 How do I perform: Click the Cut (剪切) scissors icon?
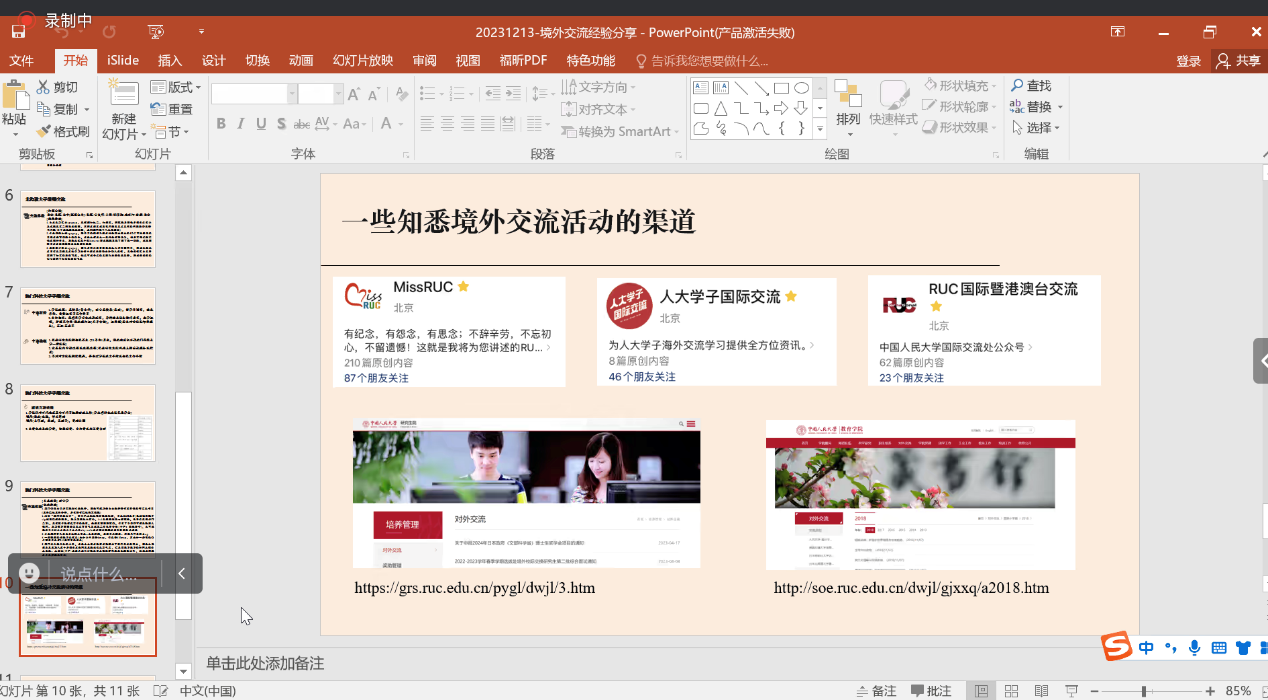point(44,87)
